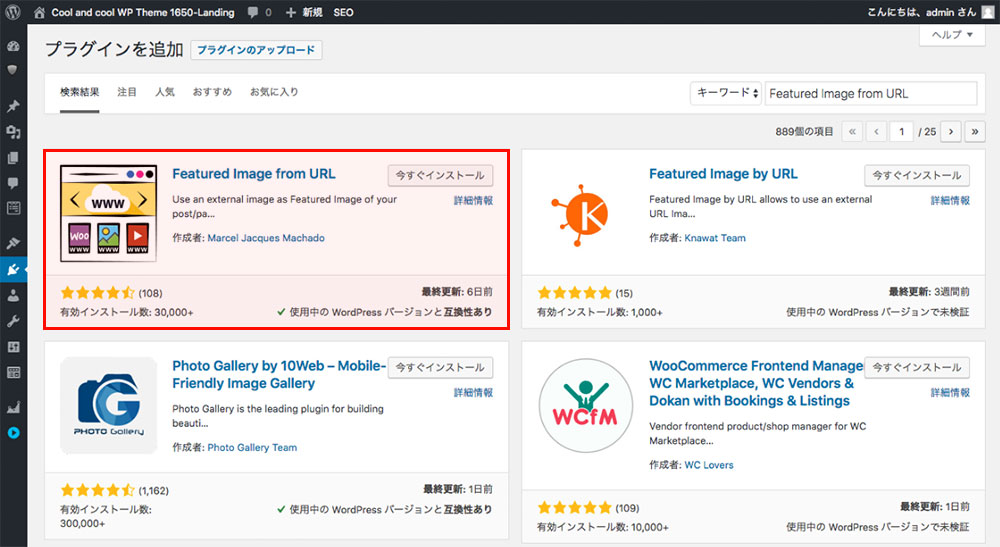The height and width of the screenshot is (547, 1000).
Task: Open Plugins plug icon in sidebar
Action: pyautogui.click(x=13, y=270)
